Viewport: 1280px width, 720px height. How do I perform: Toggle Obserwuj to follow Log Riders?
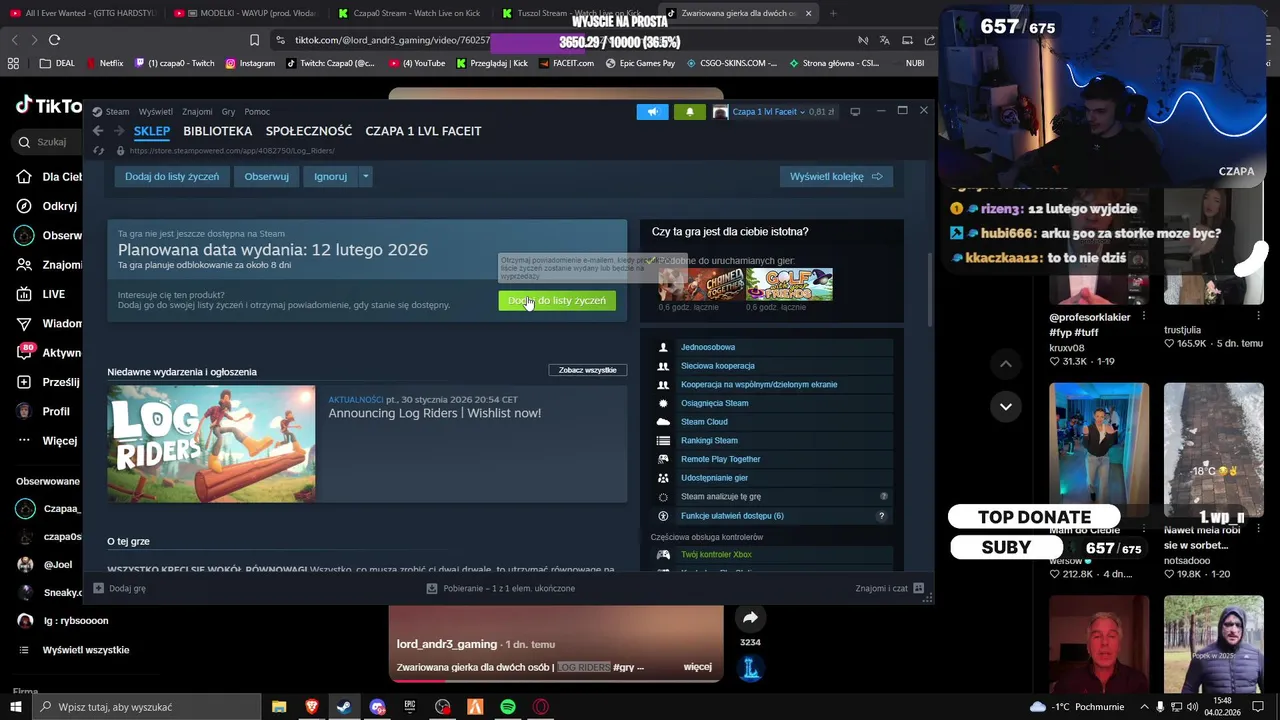point(266,177)
